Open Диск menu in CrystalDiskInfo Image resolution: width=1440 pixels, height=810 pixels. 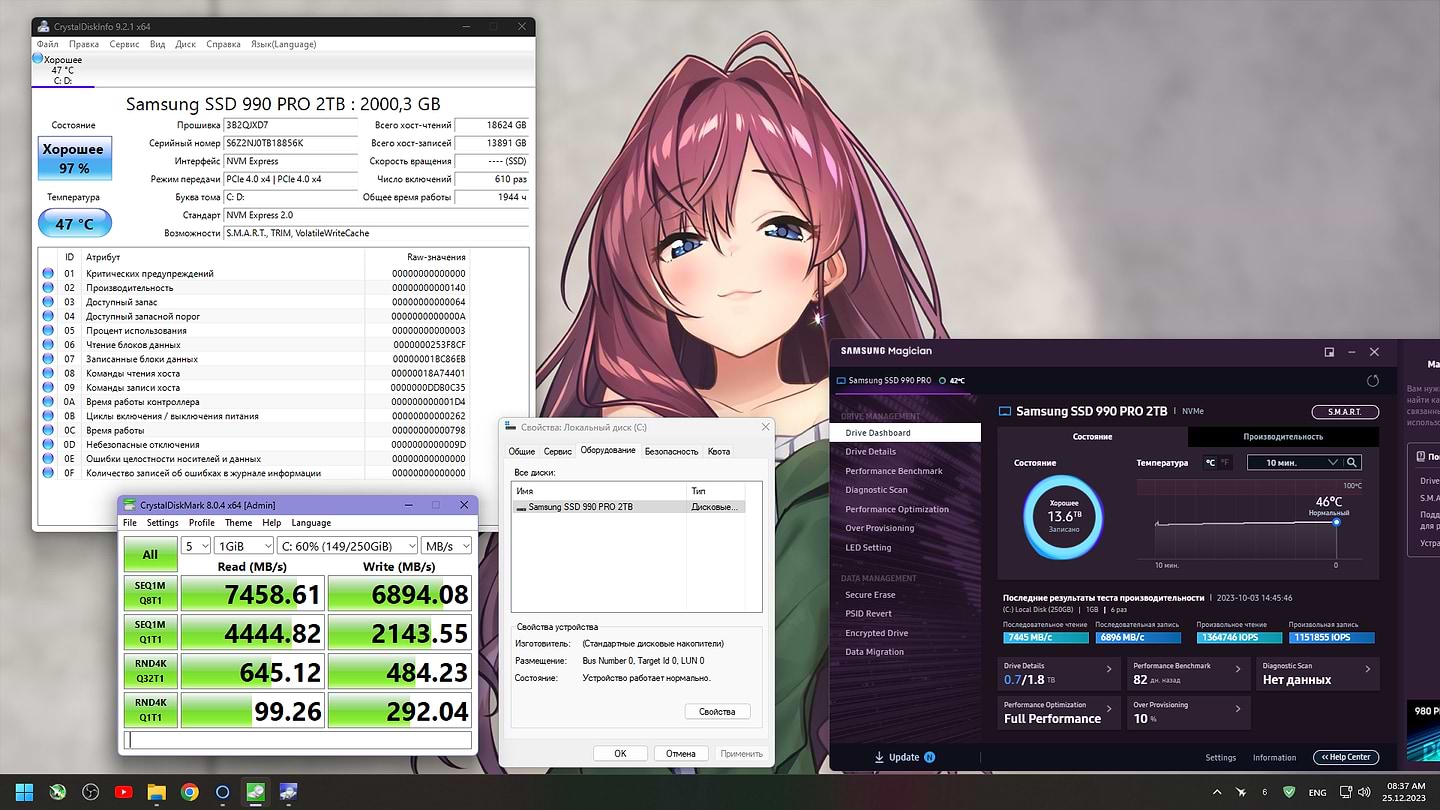(185, 44)
